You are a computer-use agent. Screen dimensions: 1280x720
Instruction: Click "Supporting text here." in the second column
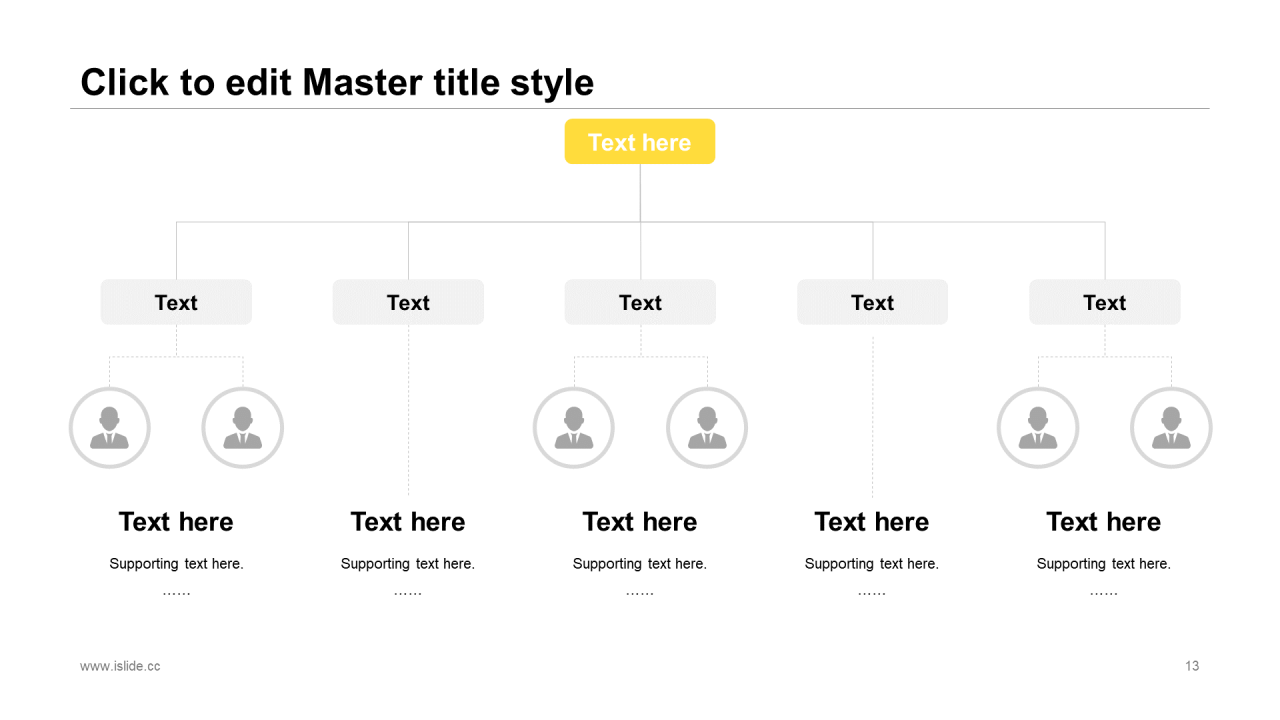[x=408, y=564]
